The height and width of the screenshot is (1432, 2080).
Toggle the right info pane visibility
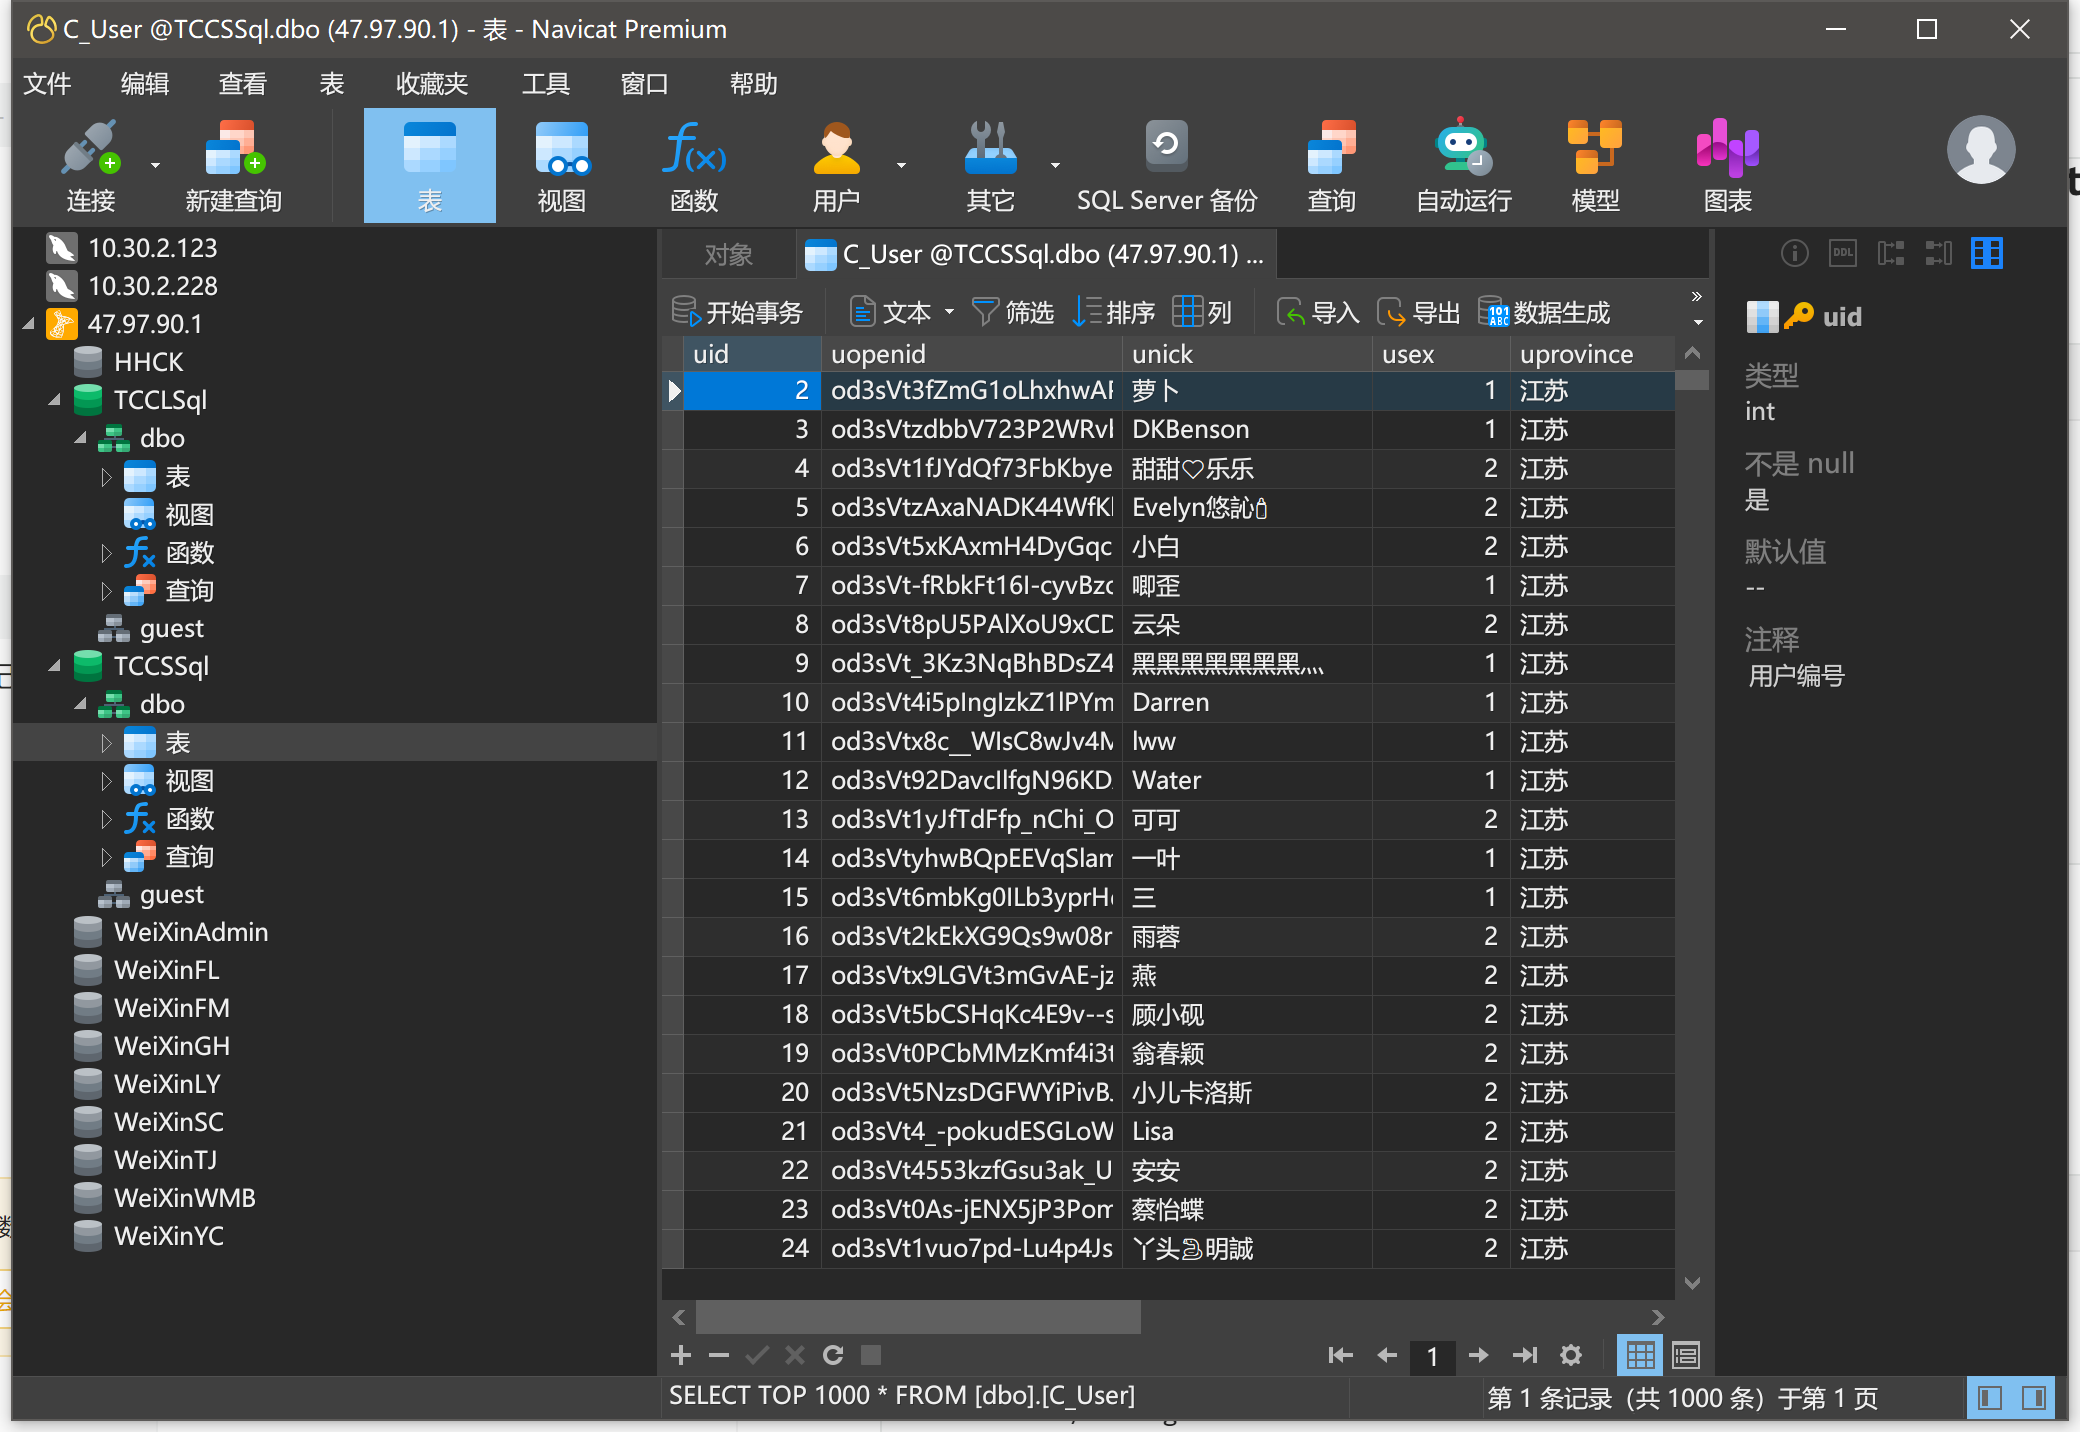(x=2033, y=1398)
